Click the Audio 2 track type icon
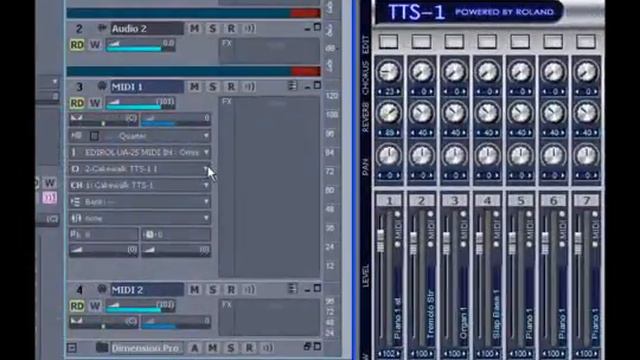This screenshot has width=640, height=360. point(102,28)
